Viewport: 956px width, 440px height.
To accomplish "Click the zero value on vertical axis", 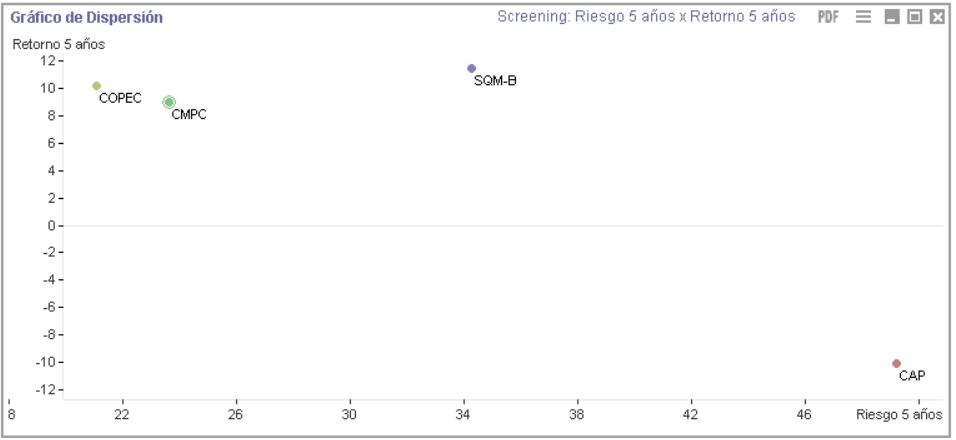I will (x=52, y=225).
